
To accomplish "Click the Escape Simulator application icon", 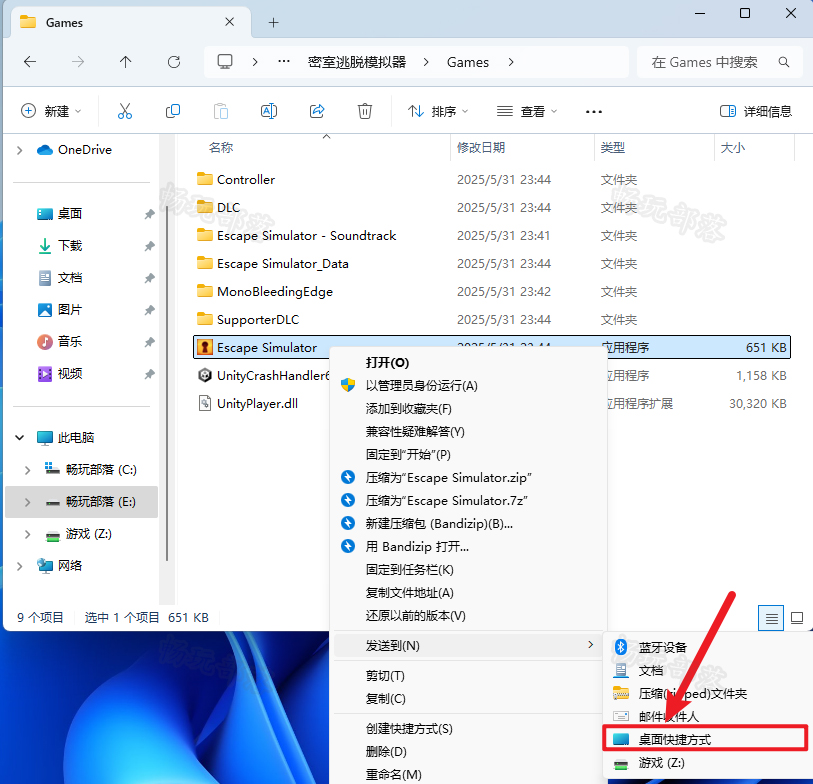I will click(x=205, y=347).
